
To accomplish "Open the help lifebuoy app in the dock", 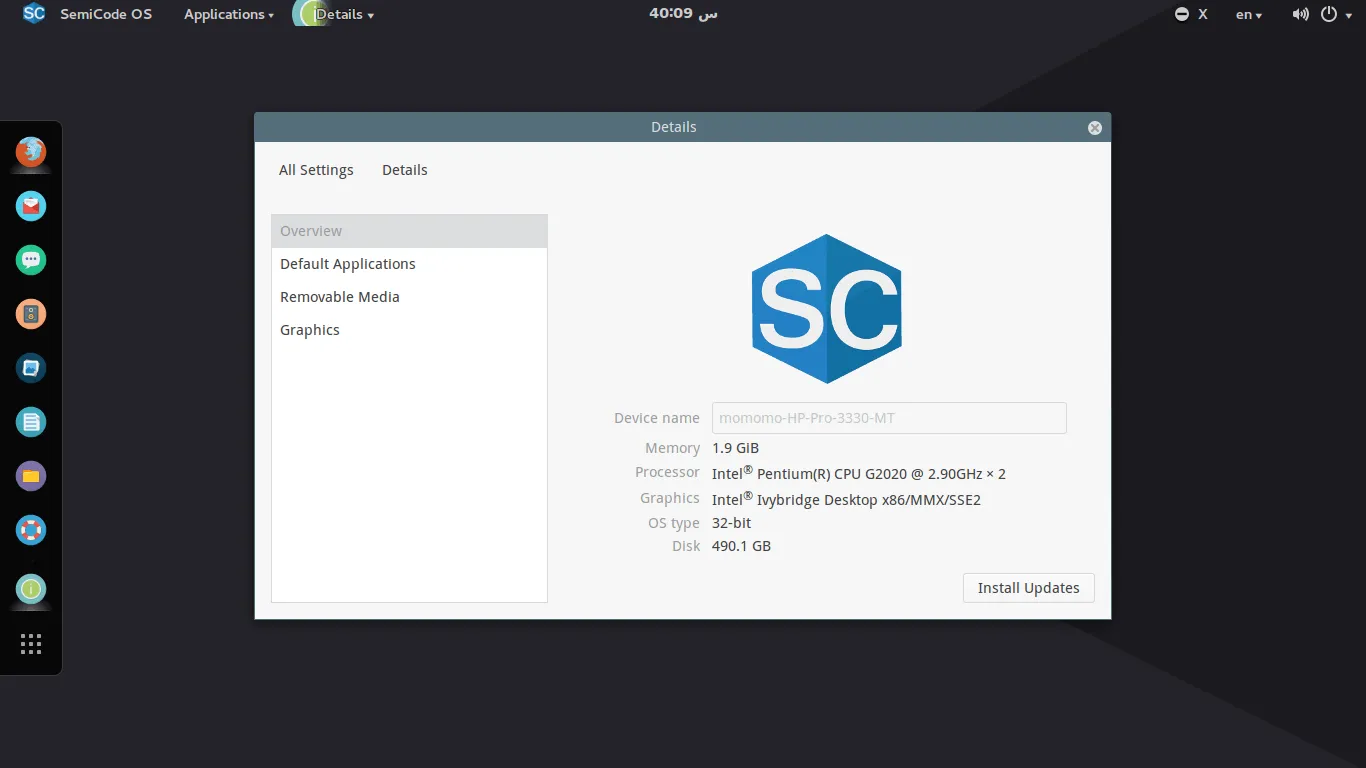I will [30, 530].
